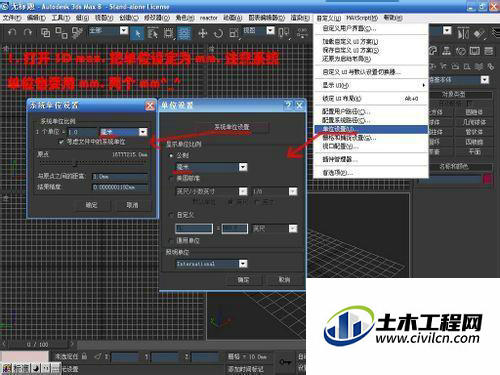Click the Tube object button
Screen dimensions: 500x375
pos(474,132)
